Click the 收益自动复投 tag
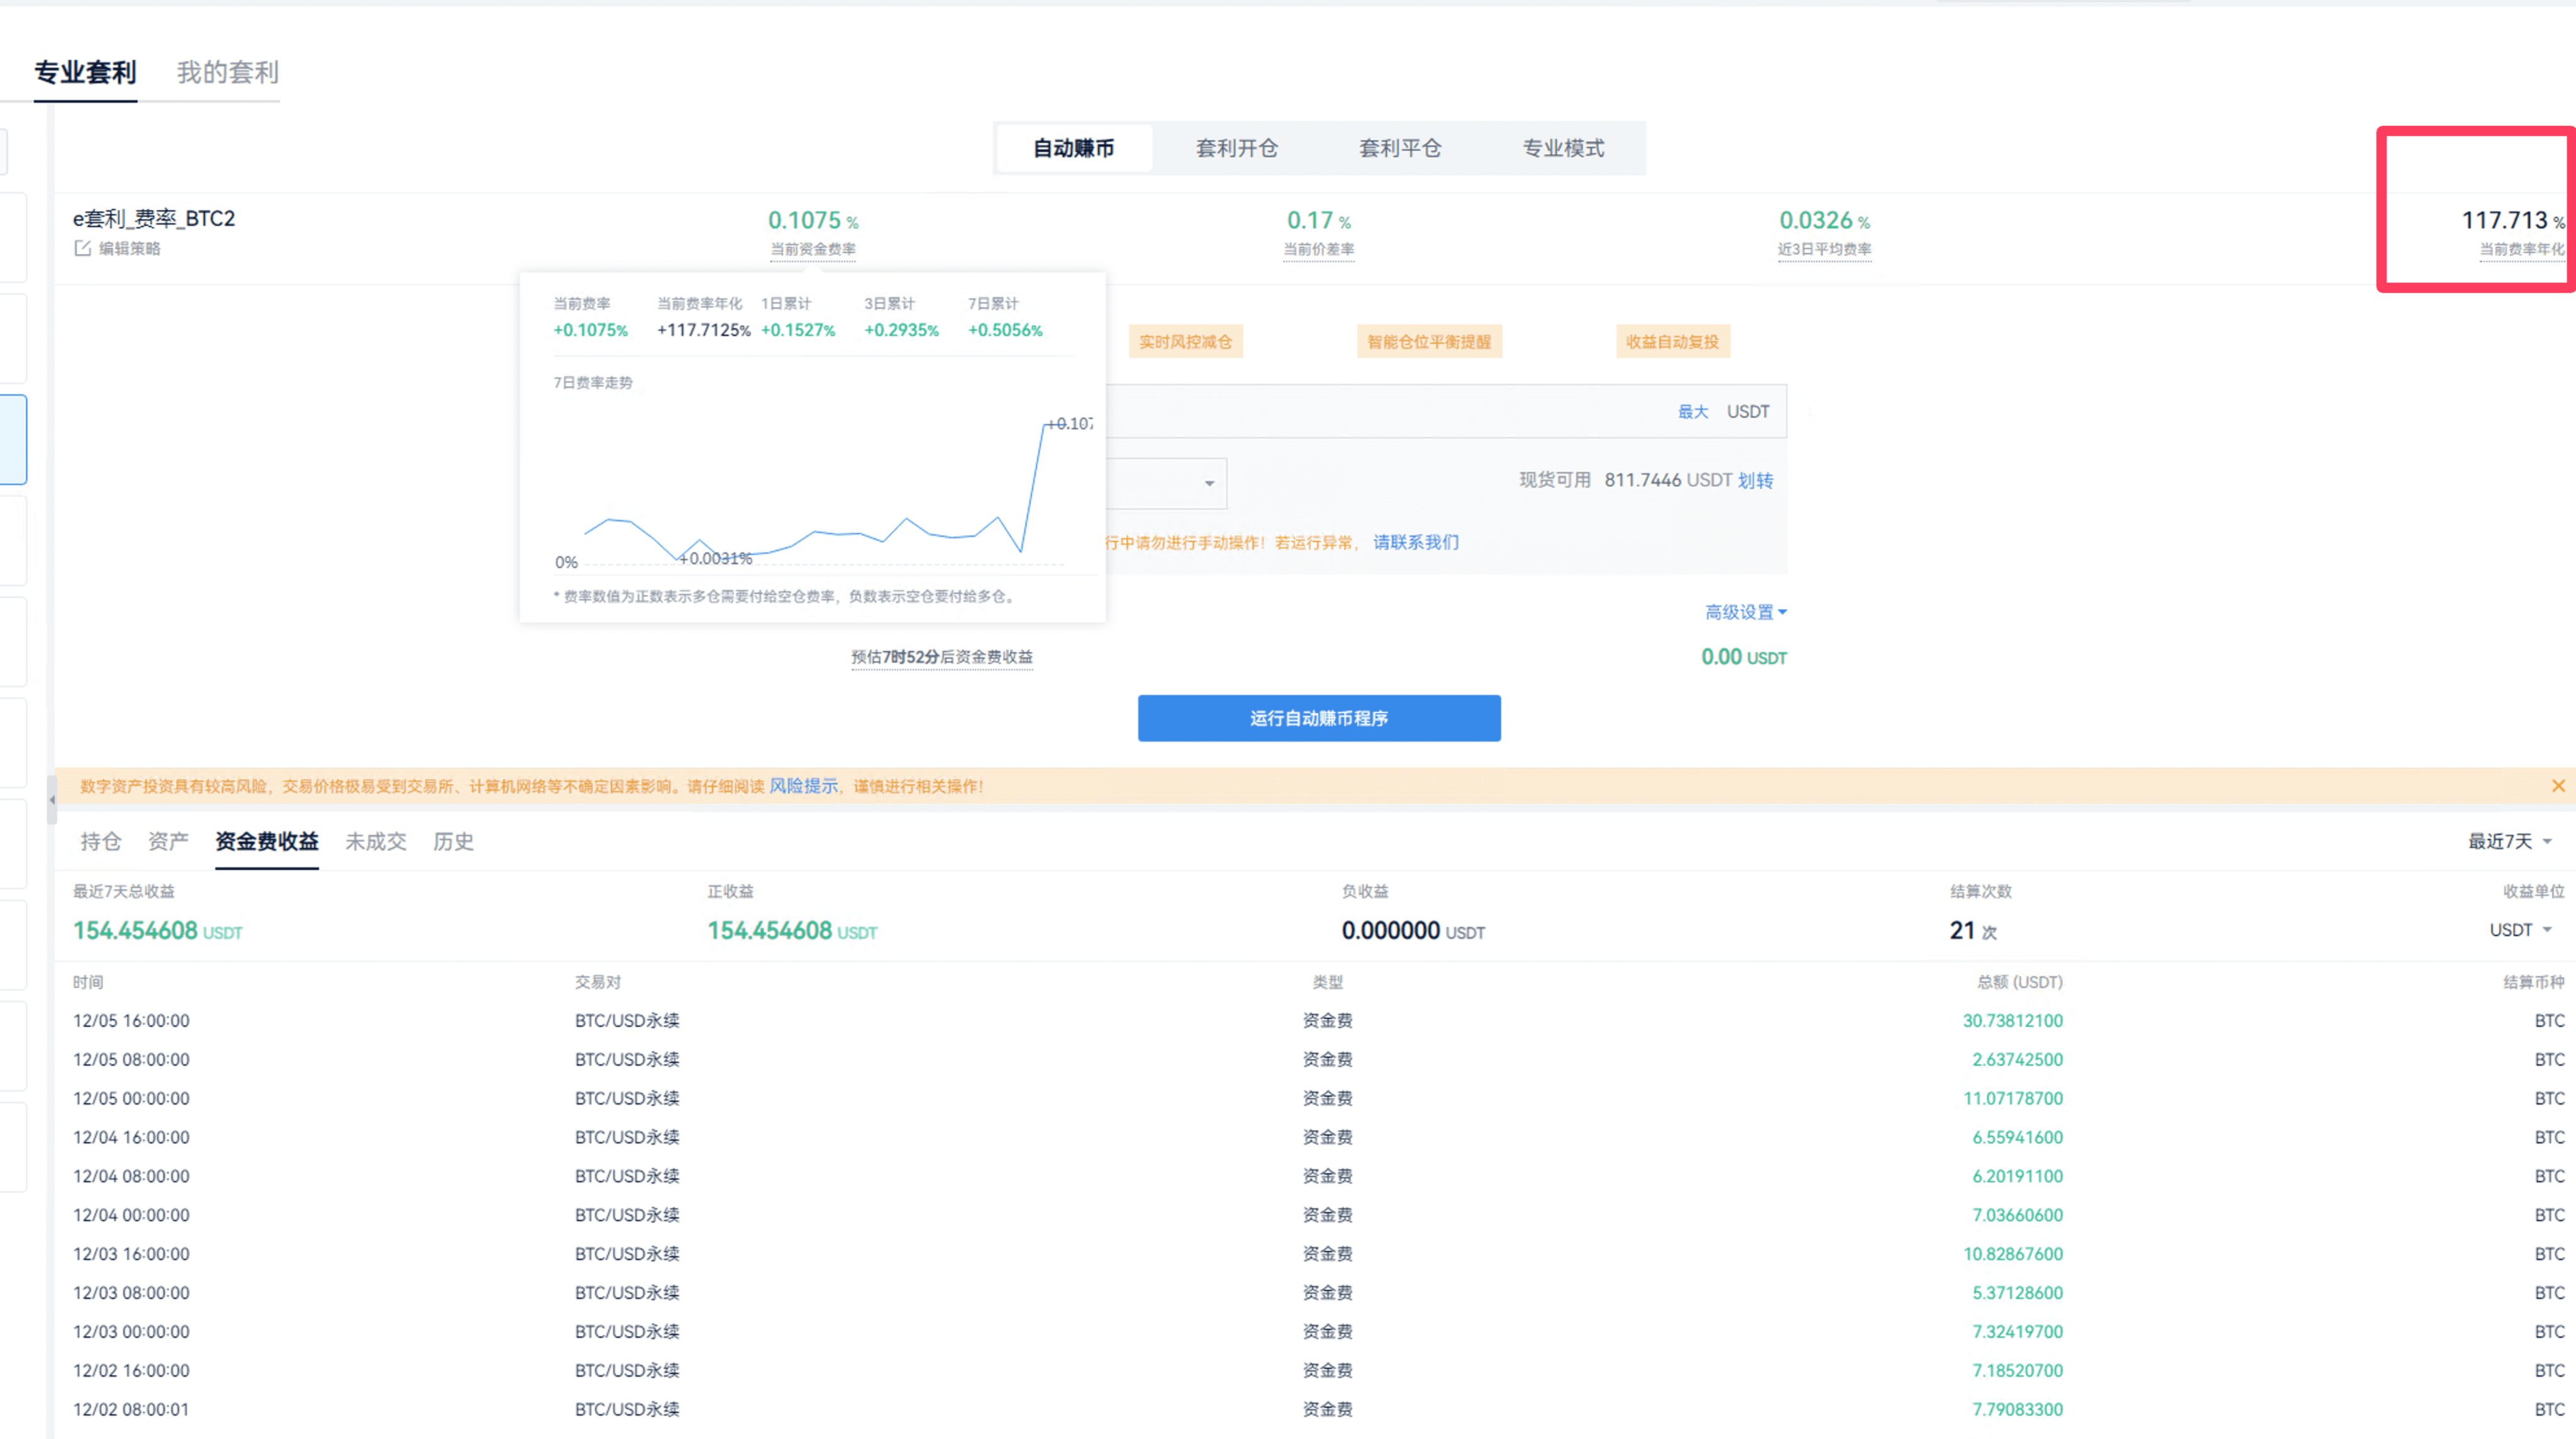The image size is (2576, 1439). click(1672, 342)
